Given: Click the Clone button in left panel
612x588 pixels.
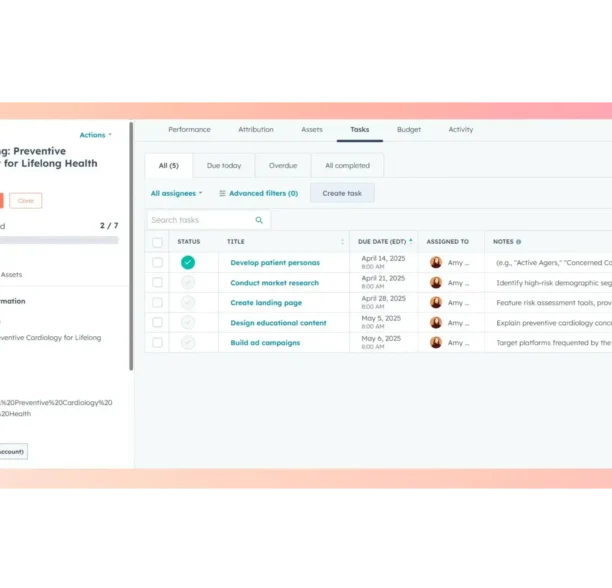Looking at the screenshot, I should tap(26, 201).
